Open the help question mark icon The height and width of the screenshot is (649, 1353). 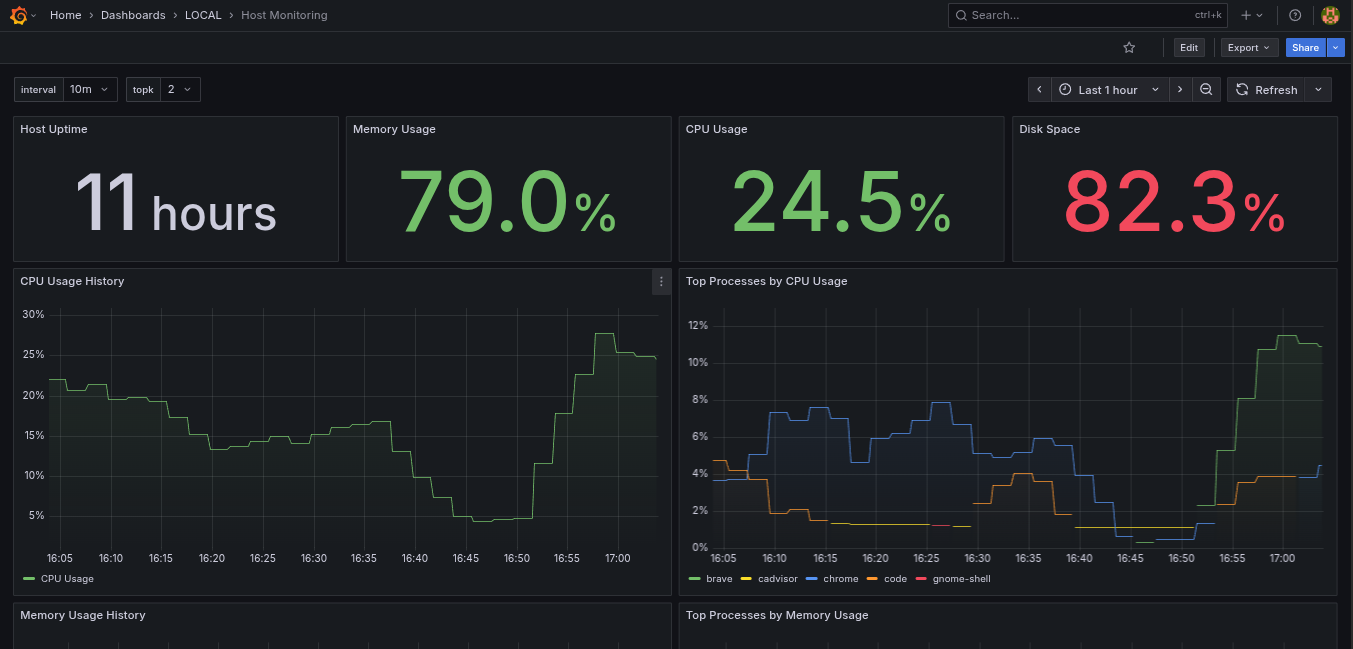click(x=1295, y=15)
